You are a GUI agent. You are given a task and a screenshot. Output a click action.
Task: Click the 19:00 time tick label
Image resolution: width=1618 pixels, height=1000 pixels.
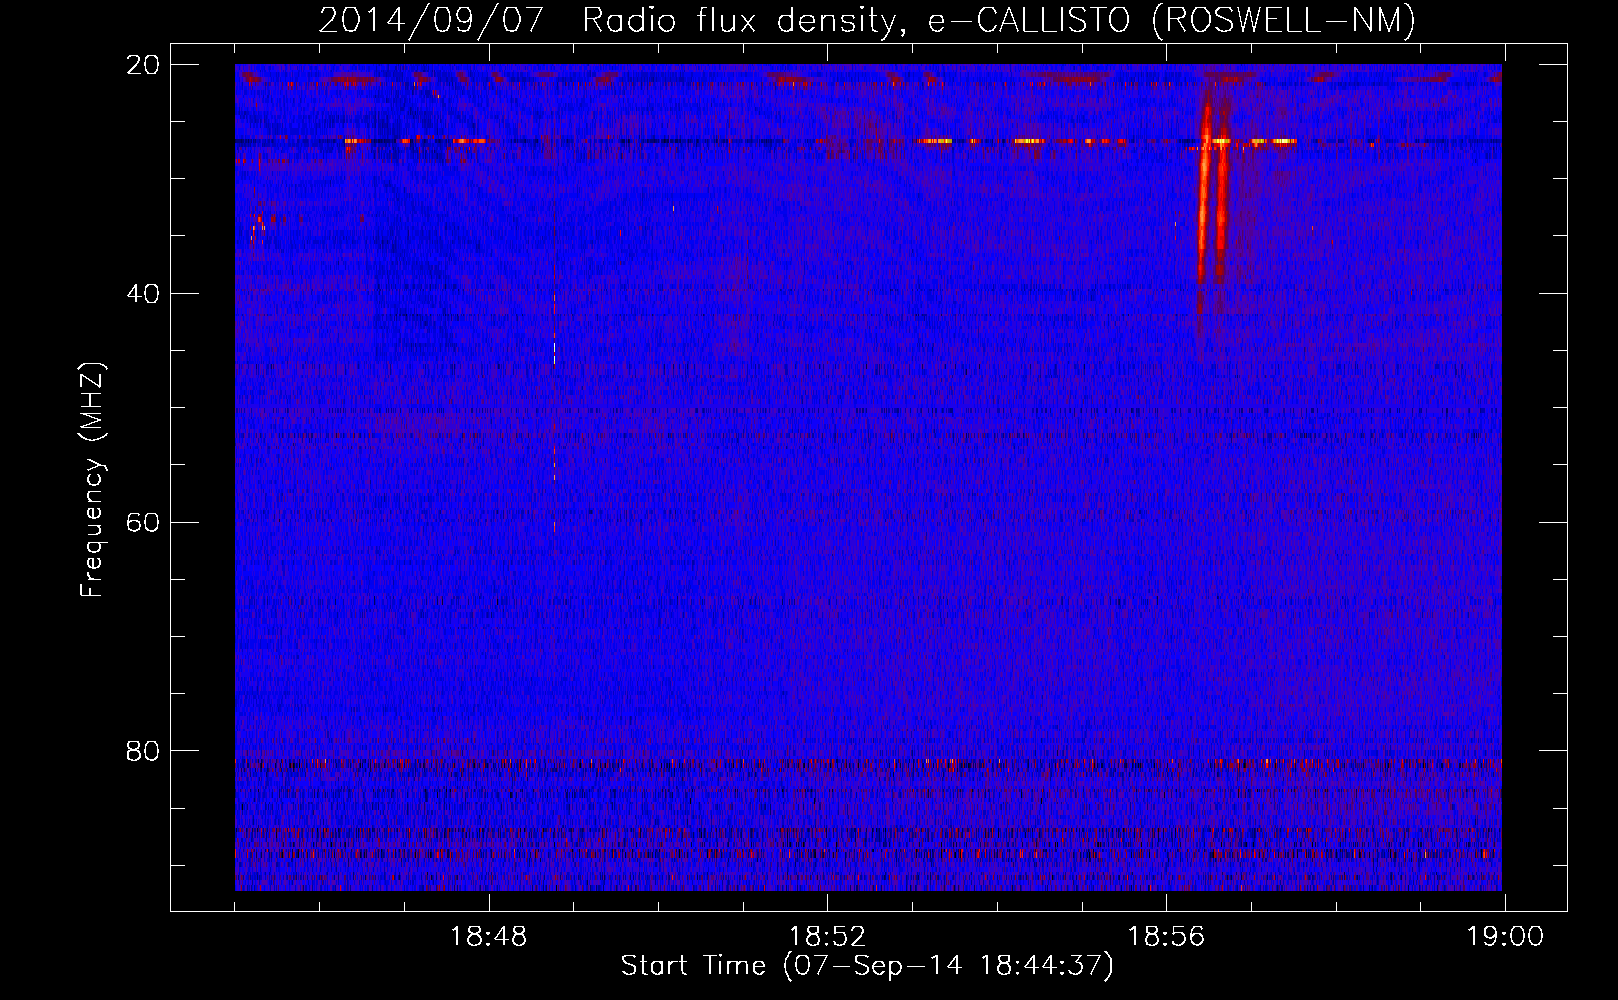pos(1505,937)
